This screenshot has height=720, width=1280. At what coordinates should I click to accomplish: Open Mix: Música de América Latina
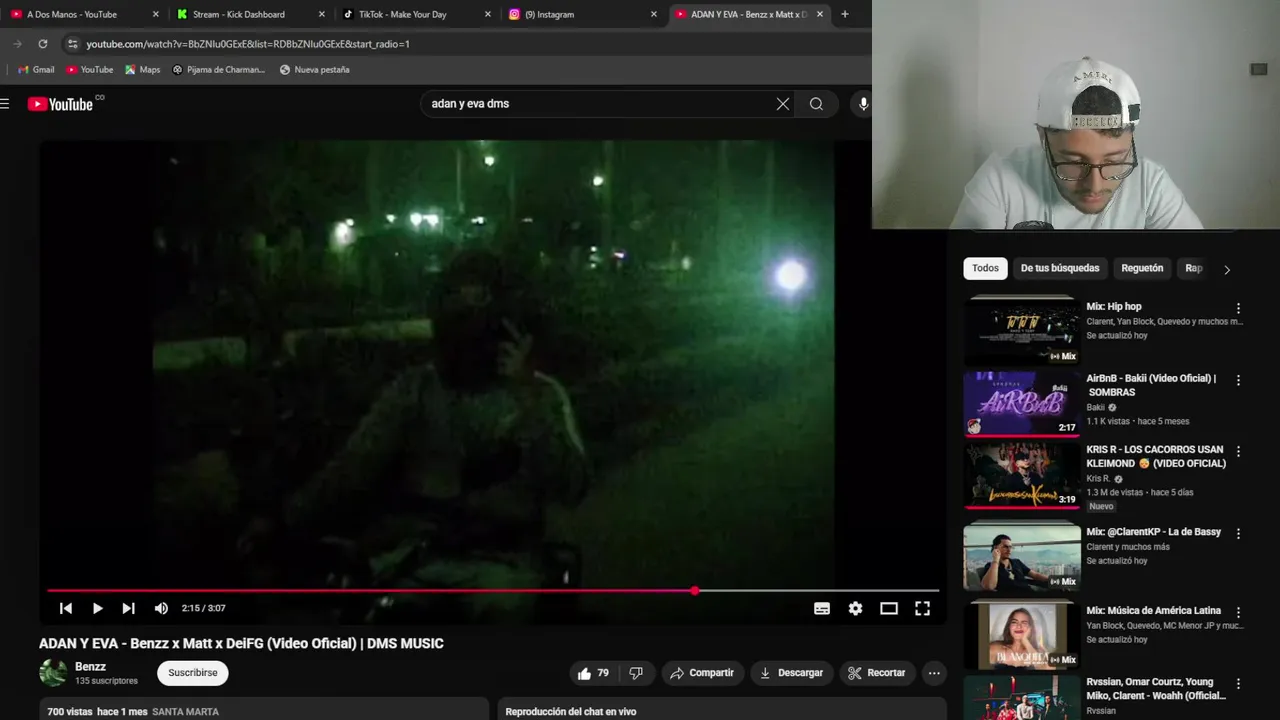pyautogui.click(x=1153, y=611)
